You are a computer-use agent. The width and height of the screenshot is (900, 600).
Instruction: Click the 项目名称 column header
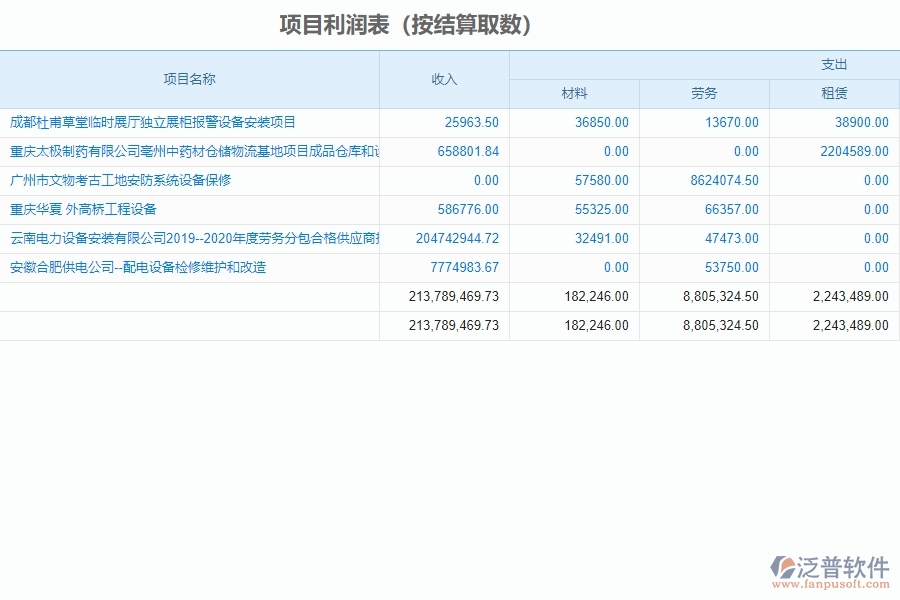[190, 80]
